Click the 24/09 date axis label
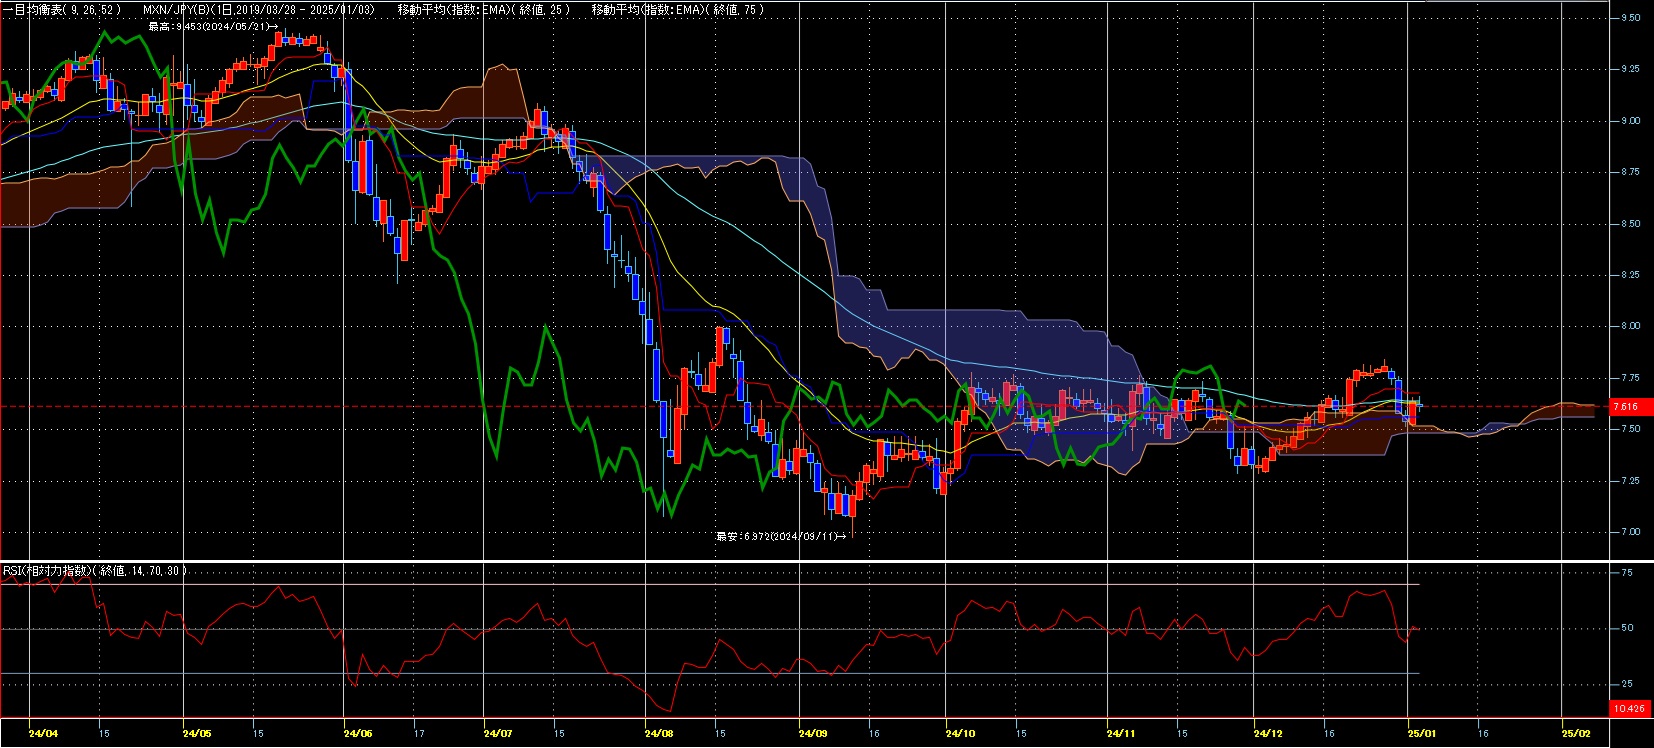The height and width of the screenshot is (748, 1654). pyautogui.click(x=813, y=733)
